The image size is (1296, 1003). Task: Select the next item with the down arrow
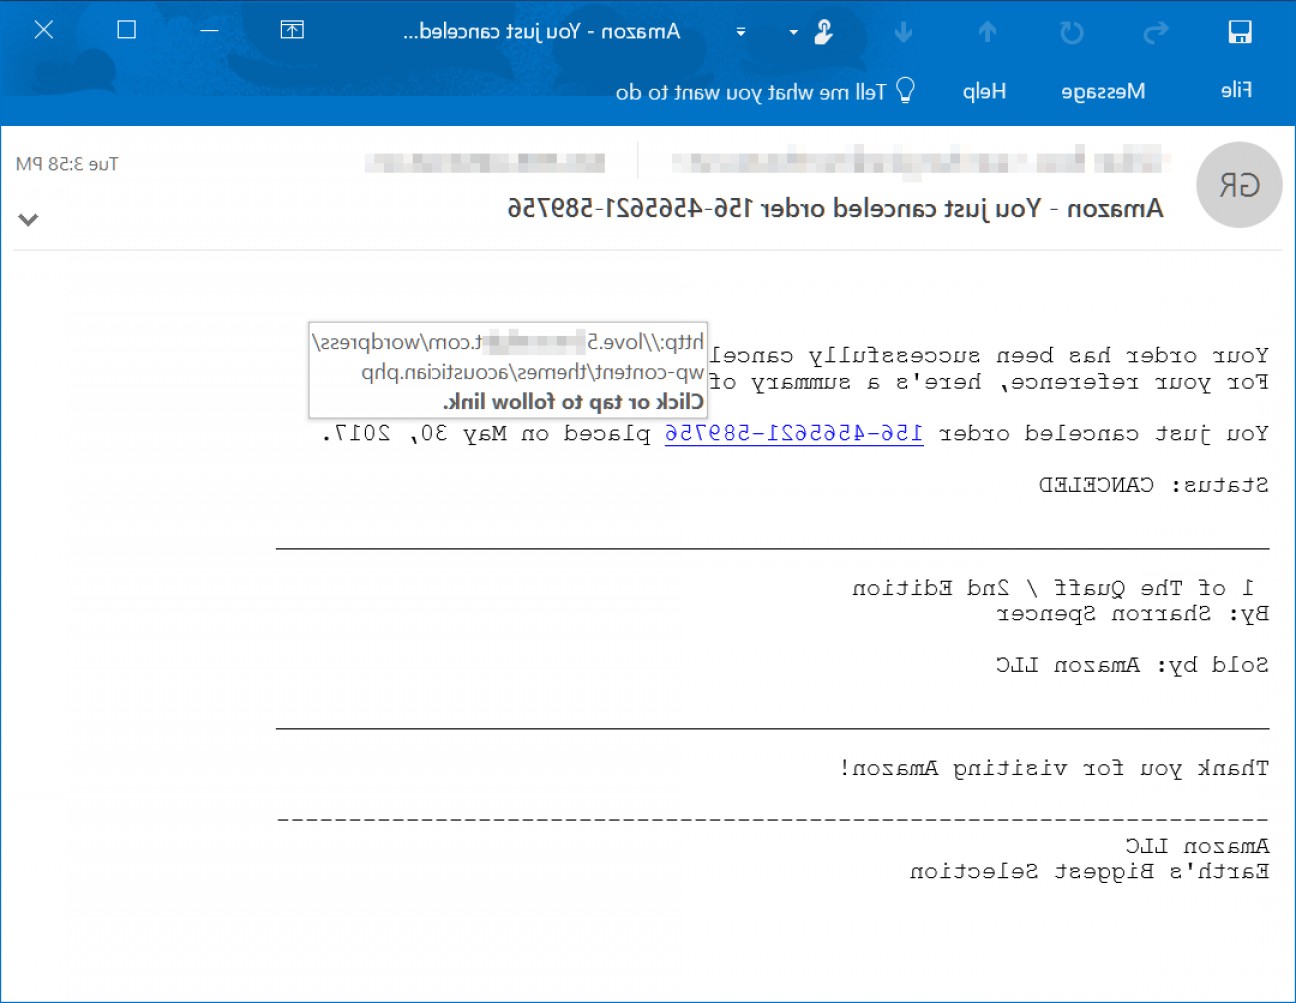(902, 32)
